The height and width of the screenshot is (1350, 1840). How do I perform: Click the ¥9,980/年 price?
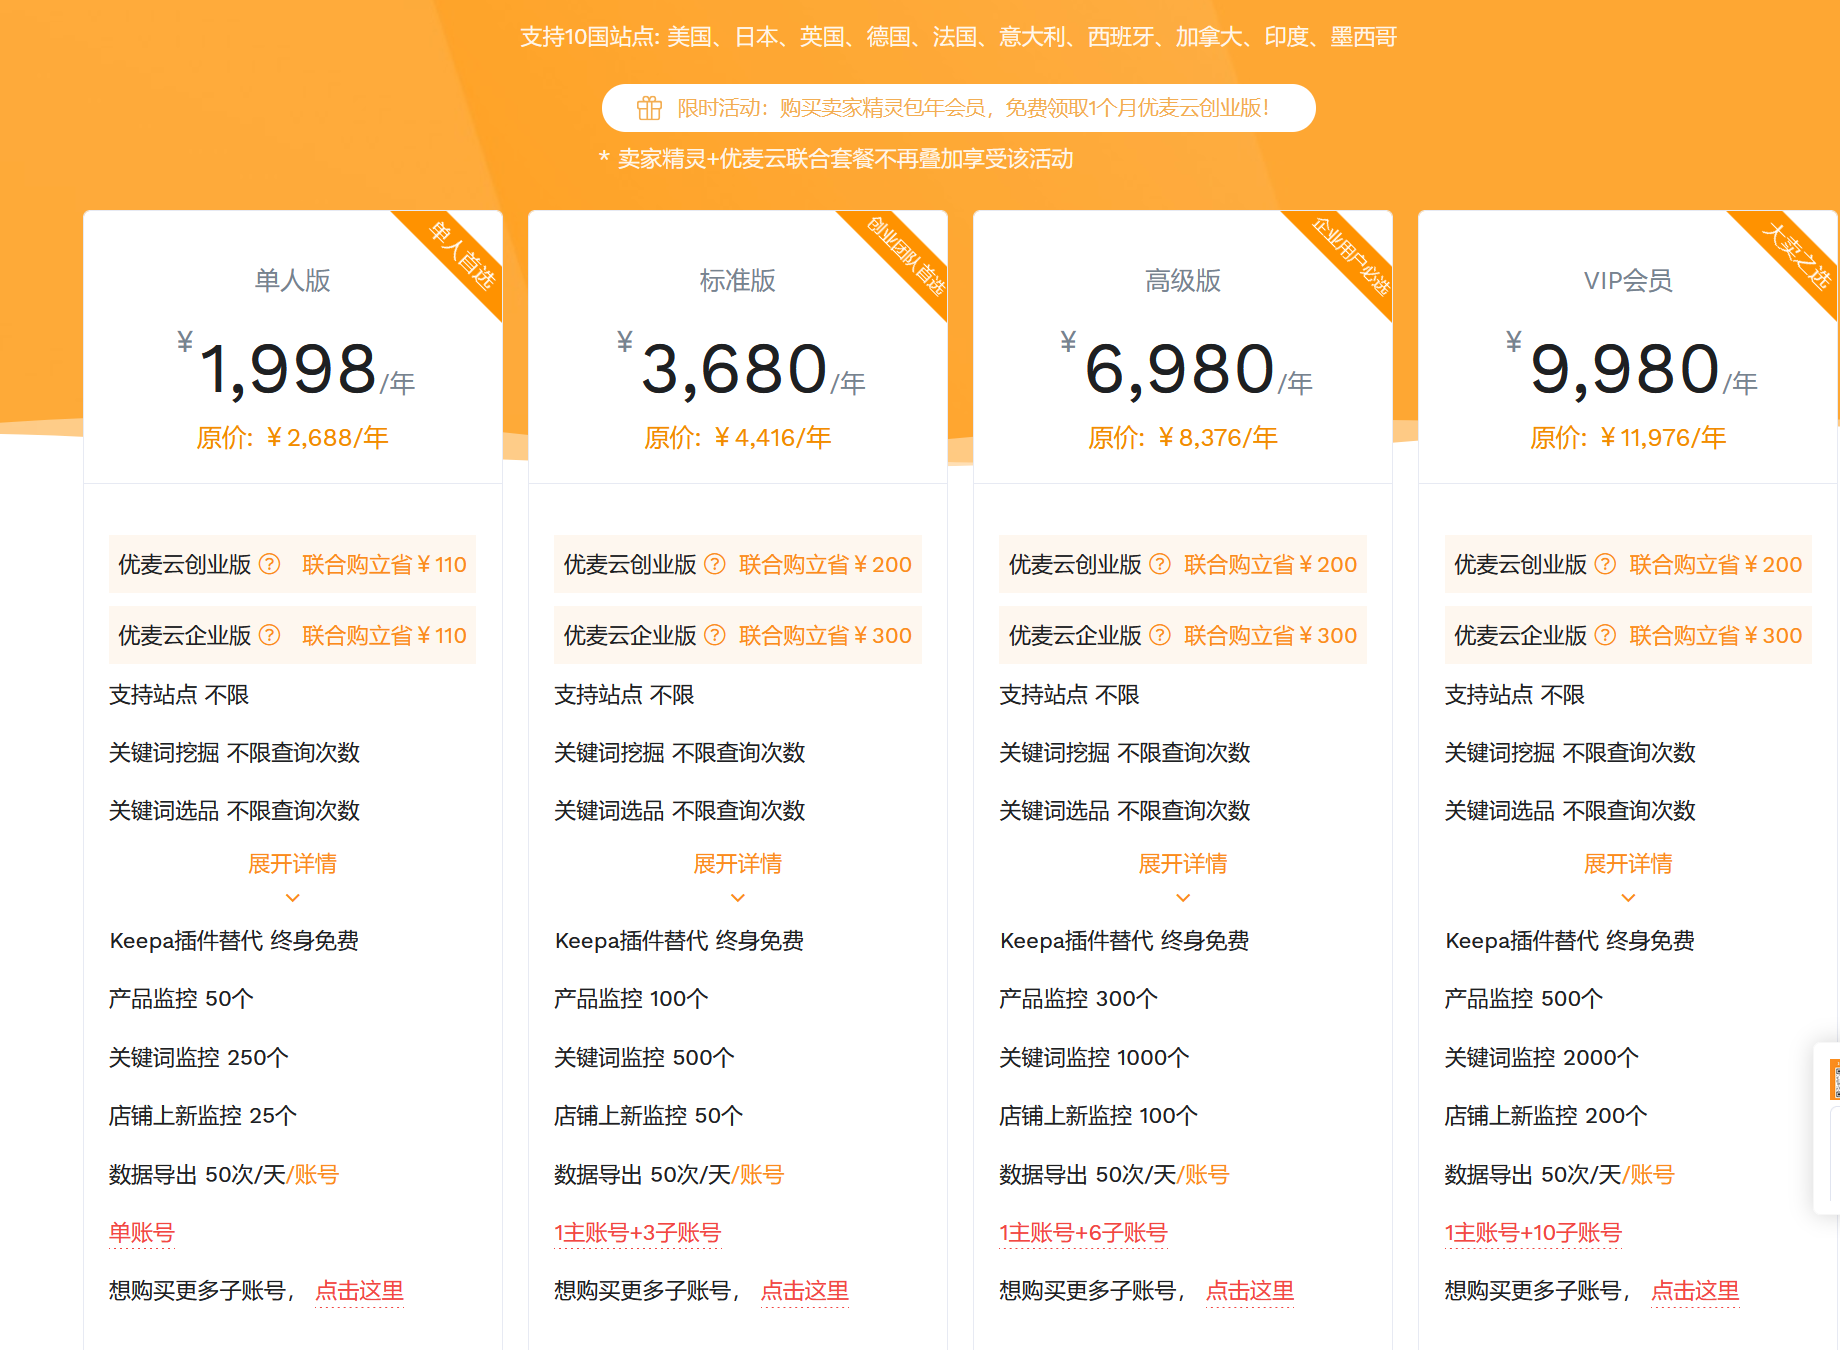pyautogui.click(x=1631, y=368)
